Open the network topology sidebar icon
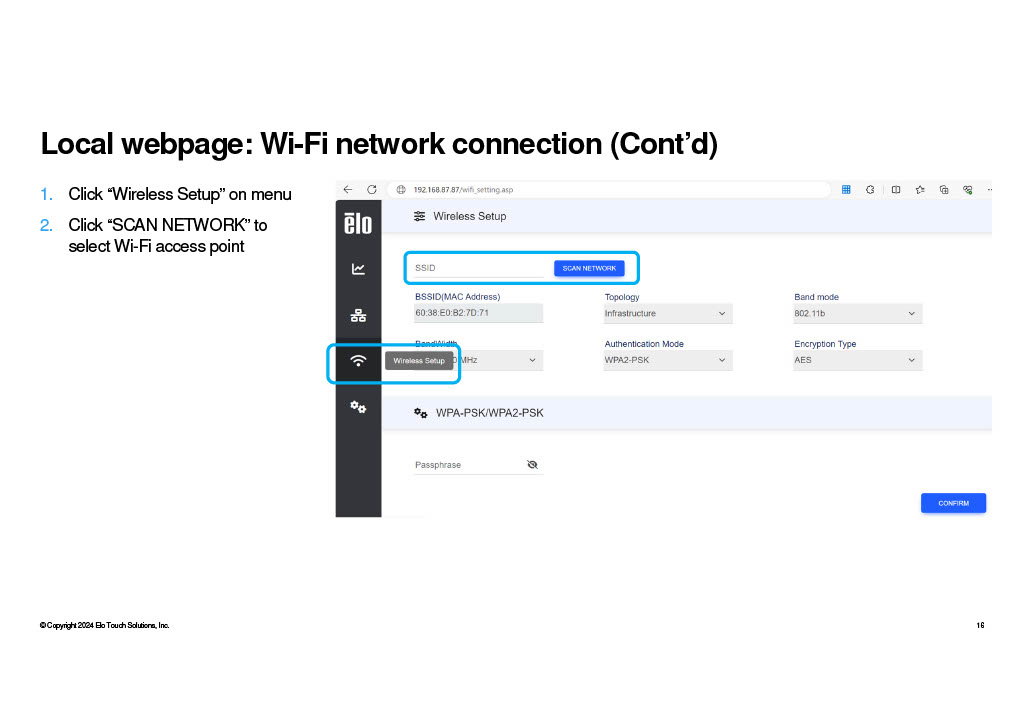 point(358,316)
